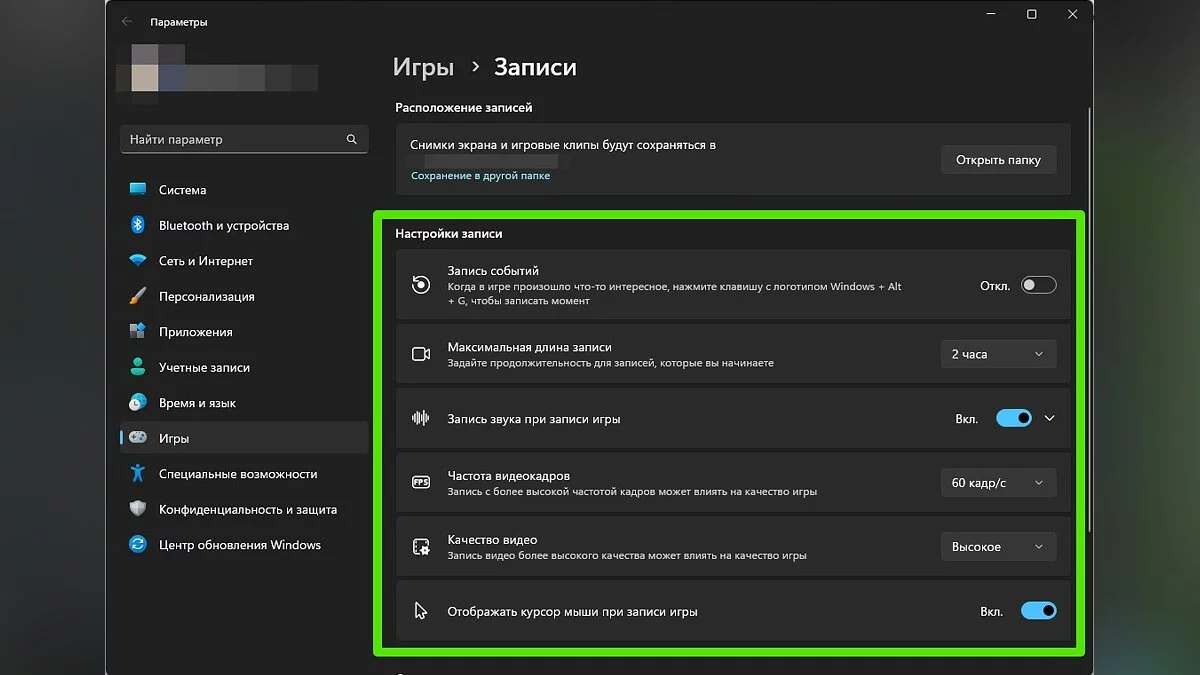
Task: Disable Отображать курсор мыши toggle
Action: click(1038, 611)
